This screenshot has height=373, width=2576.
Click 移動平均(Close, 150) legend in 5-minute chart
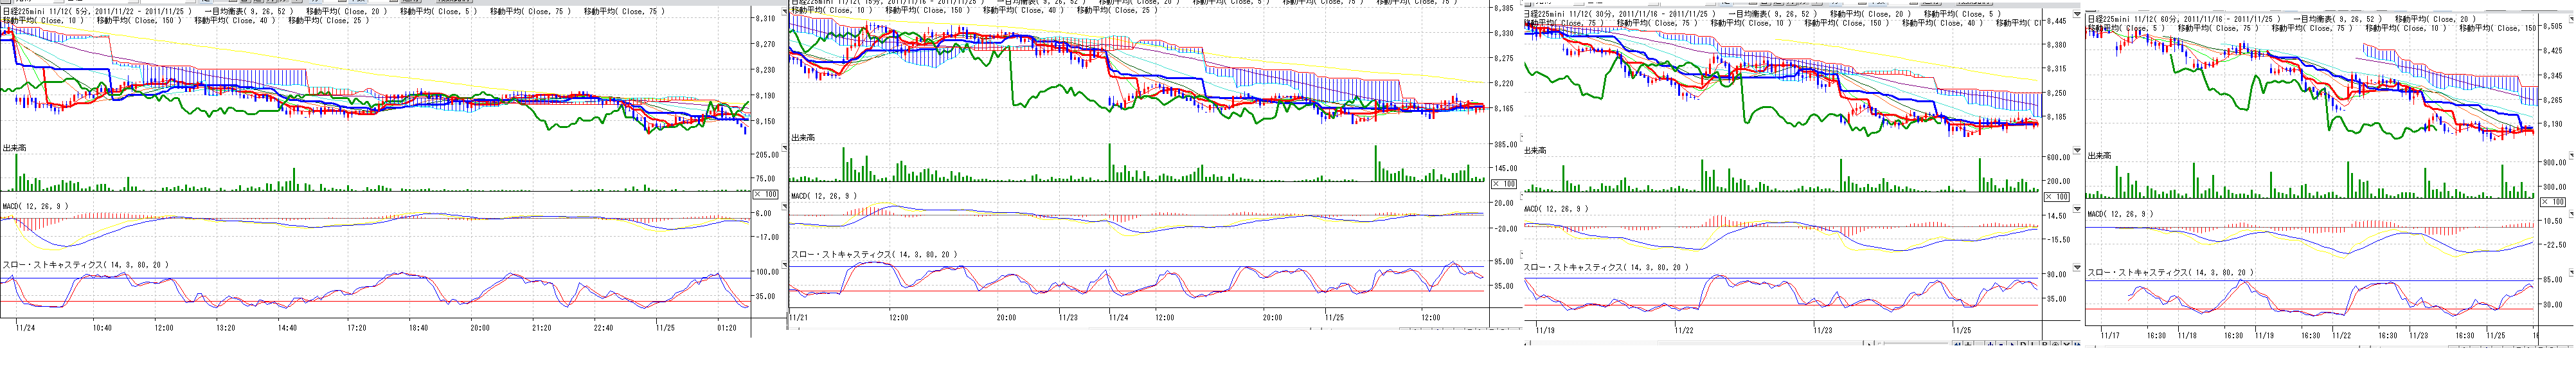[x=138, y=20]
